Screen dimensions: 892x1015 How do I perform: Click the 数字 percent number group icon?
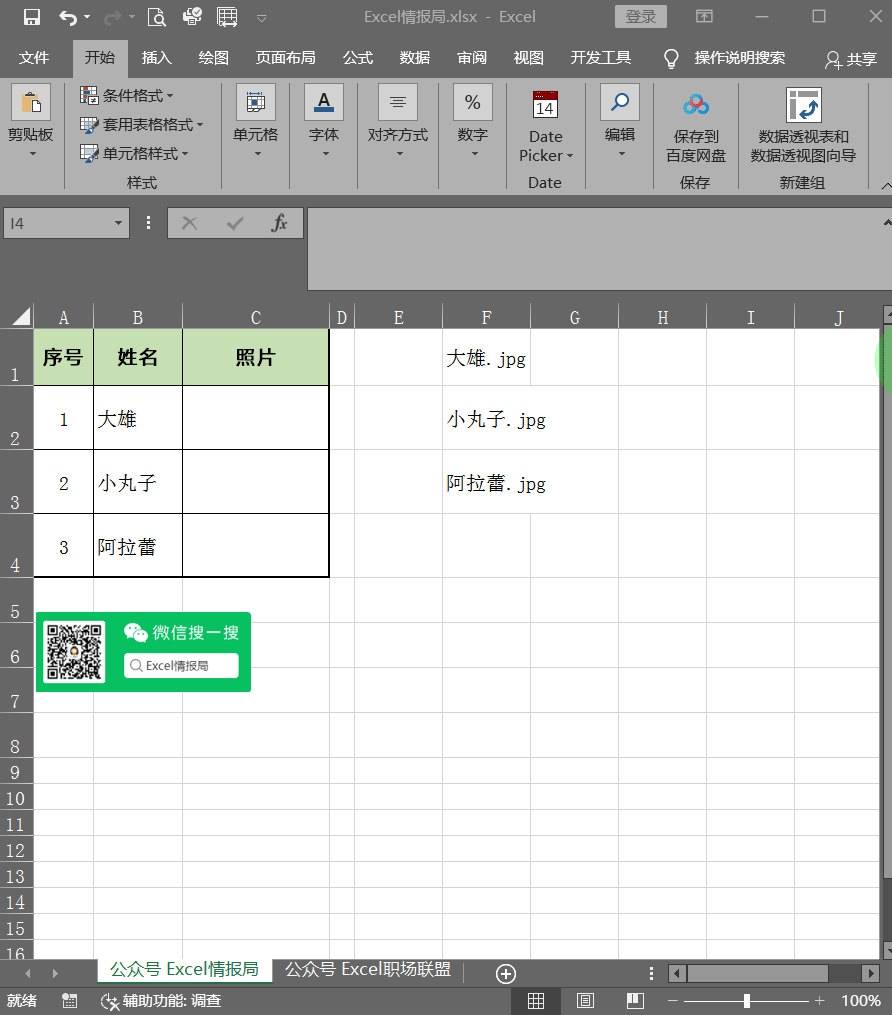473,102
